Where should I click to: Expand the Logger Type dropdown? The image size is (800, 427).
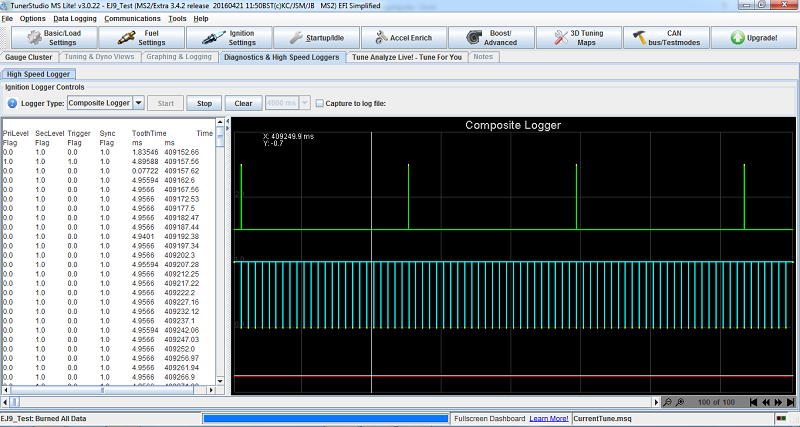point(138,103)
